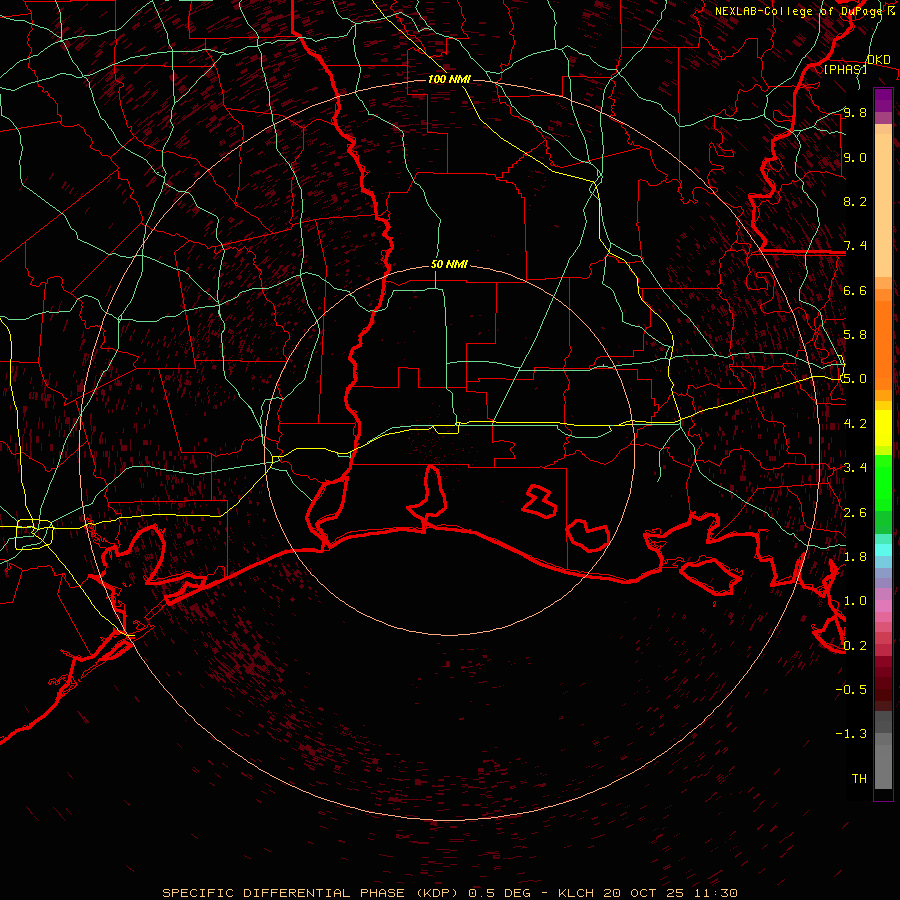The width and height of the screenshot is (900, 900).
Task: Click the 0.2 scale value
Action: coord(855,646)
